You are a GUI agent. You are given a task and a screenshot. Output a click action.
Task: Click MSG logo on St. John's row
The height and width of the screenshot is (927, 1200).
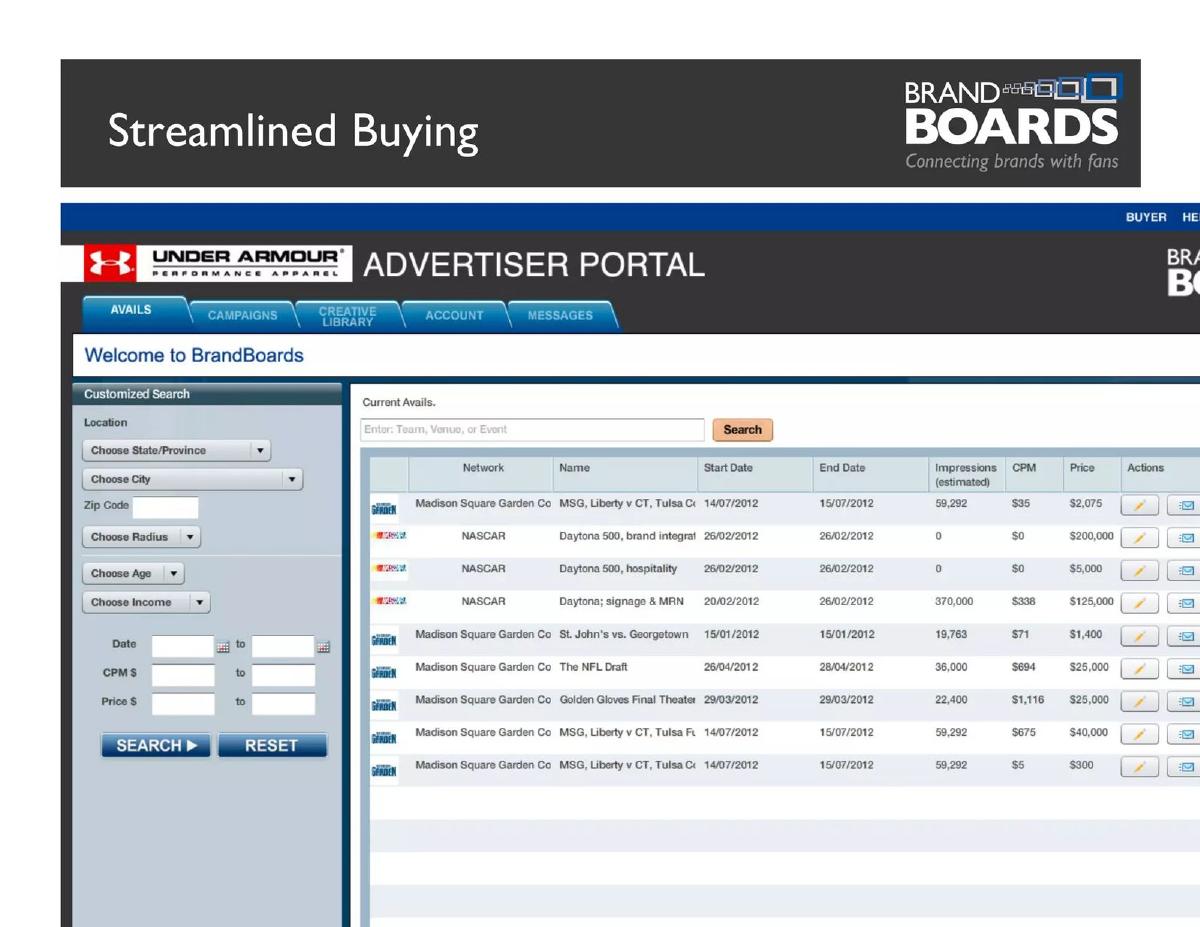[384, 639]
